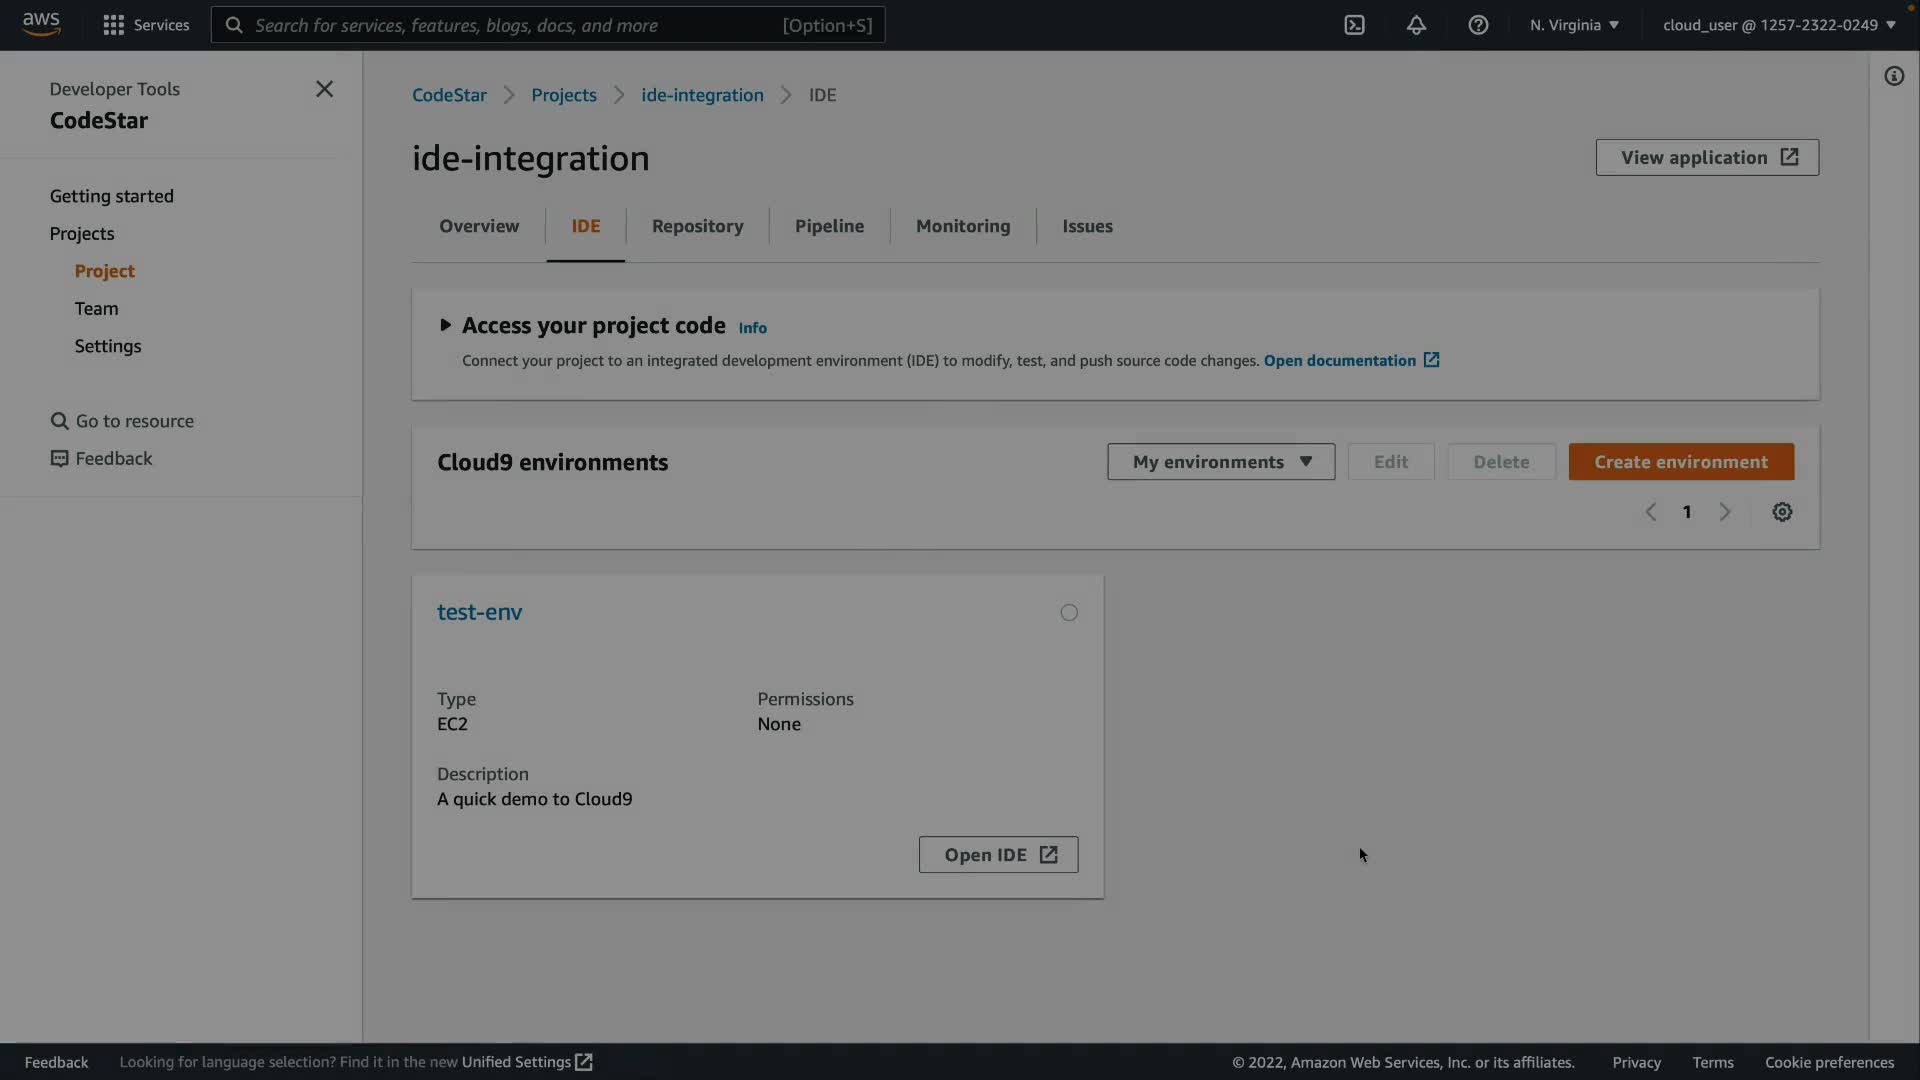Open the help question mark icon
This screenshot has width=1920, height=1080.
(1478, 25)
